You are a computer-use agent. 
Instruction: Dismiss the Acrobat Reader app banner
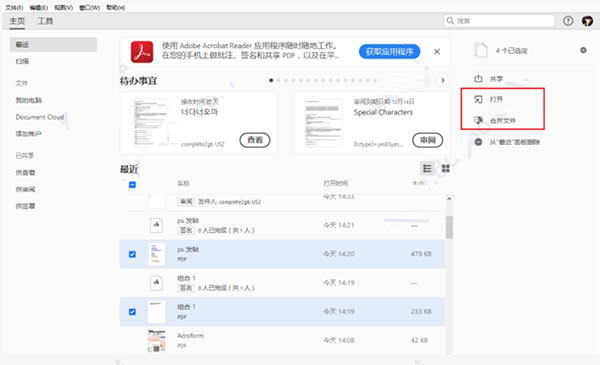click(x=437, y=51)
